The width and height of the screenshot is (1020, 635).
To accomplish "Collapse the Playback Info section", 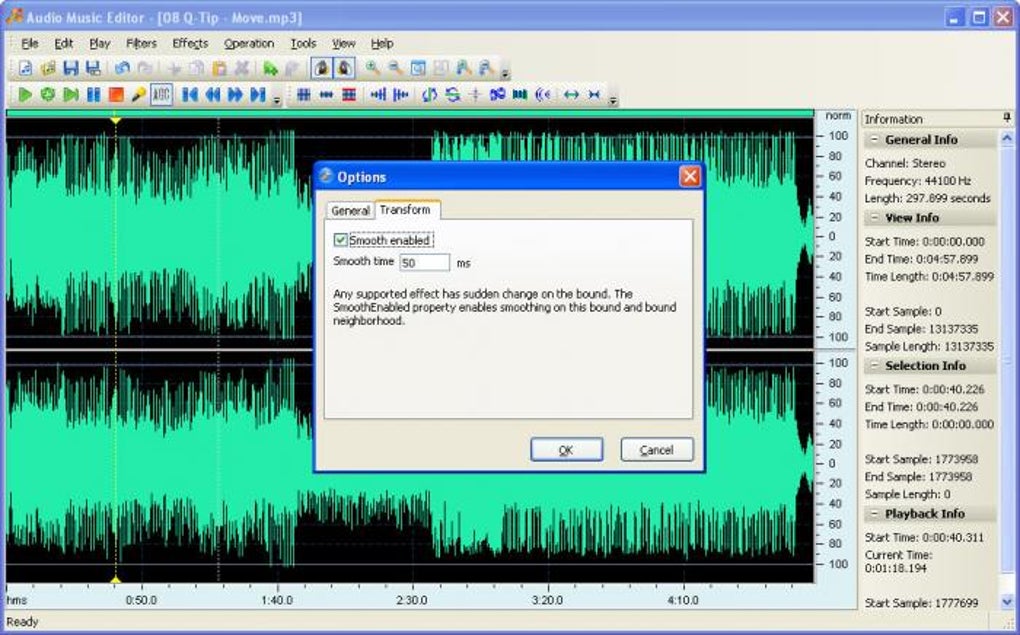I will pos(875,513).
